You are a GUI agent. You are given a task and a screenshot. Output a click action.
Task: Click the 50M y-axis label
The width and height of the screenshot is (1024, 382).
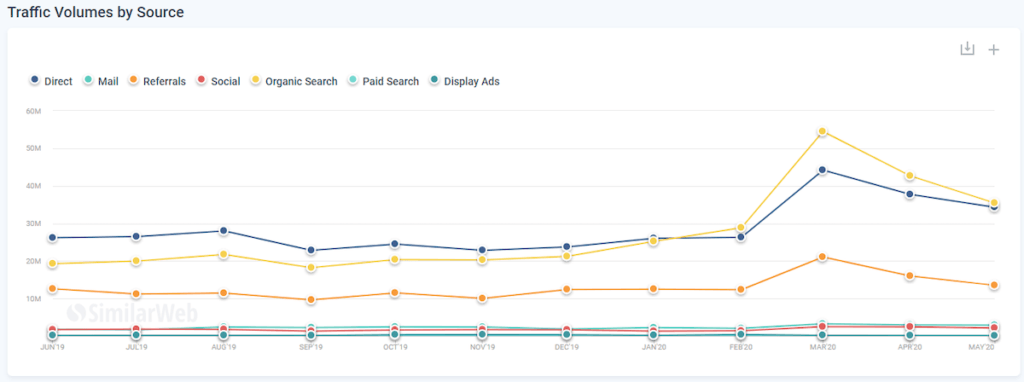(x=34, y=148)
